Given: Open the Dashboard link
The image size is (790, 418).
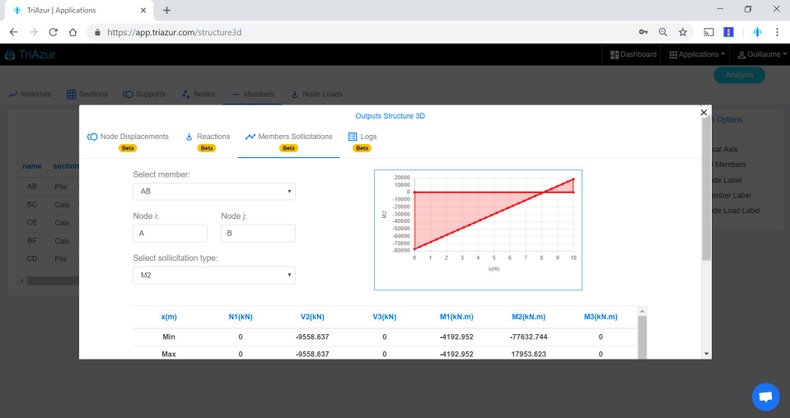Looking at the screenshot, I should pyautogui.click(x=633, y=54).
